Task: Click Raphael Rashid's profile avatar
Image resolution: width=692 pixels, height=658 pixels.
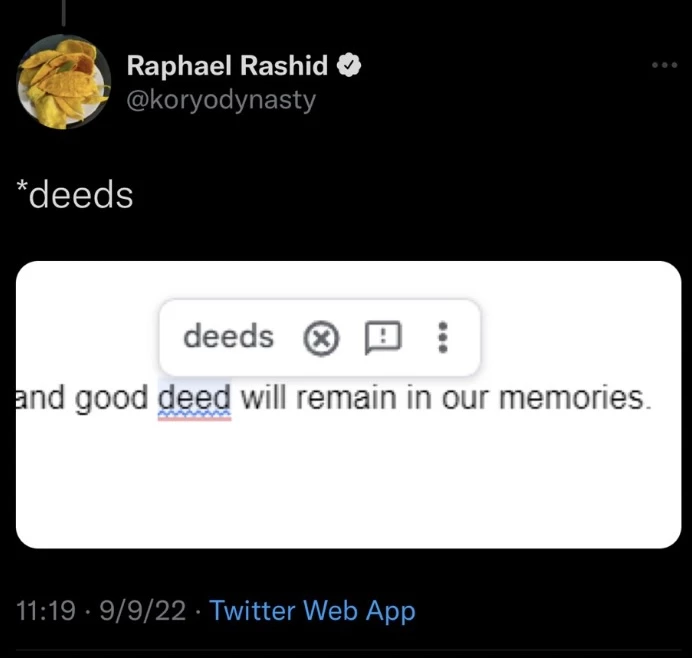Action: click(62, 82)
